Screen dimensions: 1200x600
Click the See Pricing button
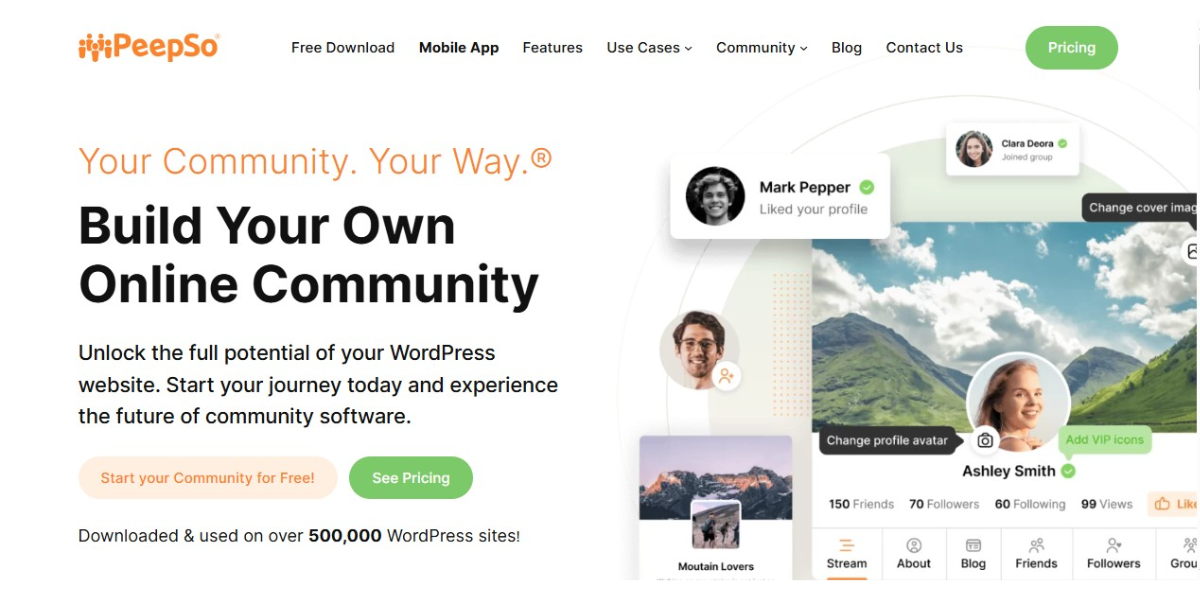[411, 478]
